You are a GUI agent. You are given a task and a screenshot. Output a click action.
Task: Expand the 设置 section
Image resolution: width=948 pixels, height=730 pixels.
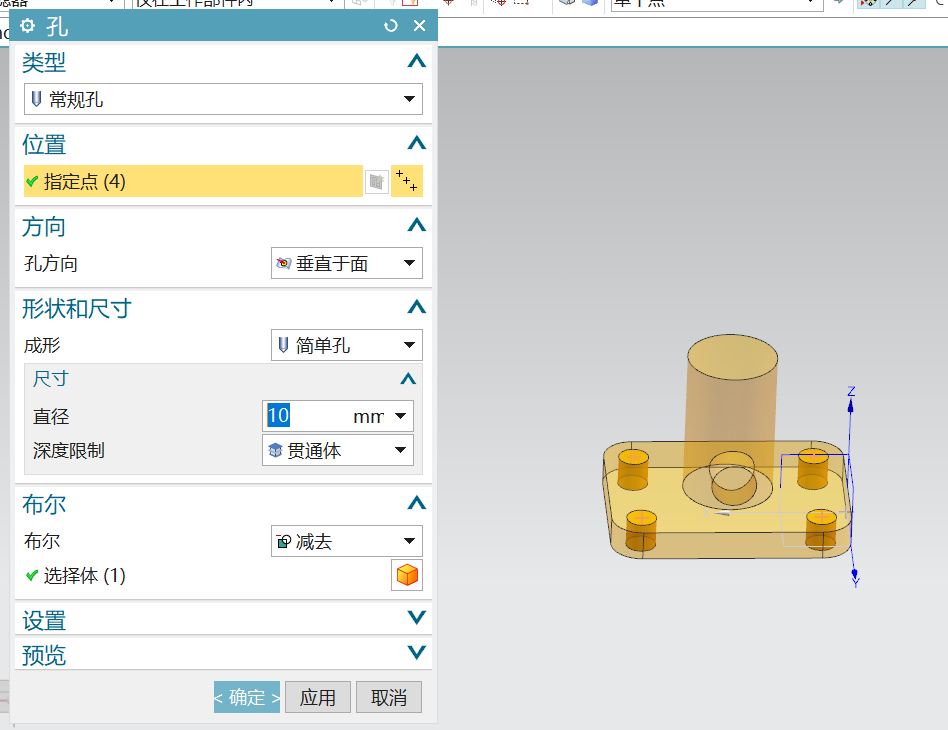[416, 617]
